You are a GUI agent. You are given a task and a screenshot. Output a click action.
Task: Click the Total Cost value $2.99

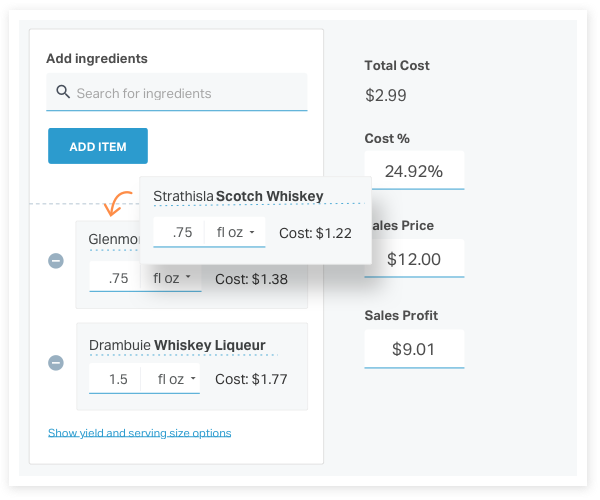point(386,95)
